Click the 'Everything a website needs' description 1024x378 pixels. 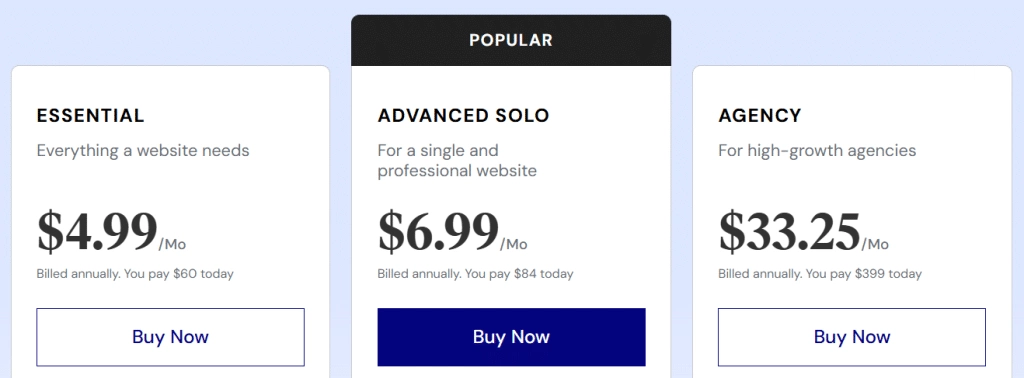(143, 151)
